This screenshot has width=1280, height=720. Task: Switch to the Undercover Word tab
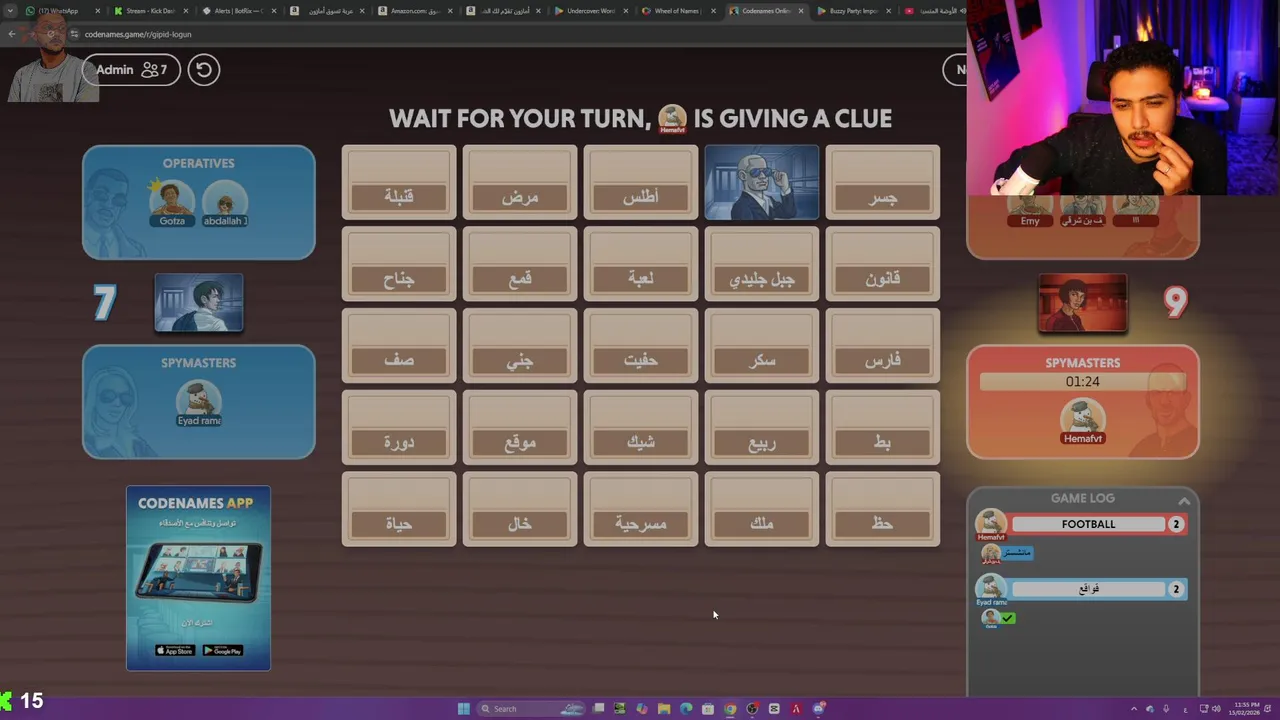[x=590, y=11]
